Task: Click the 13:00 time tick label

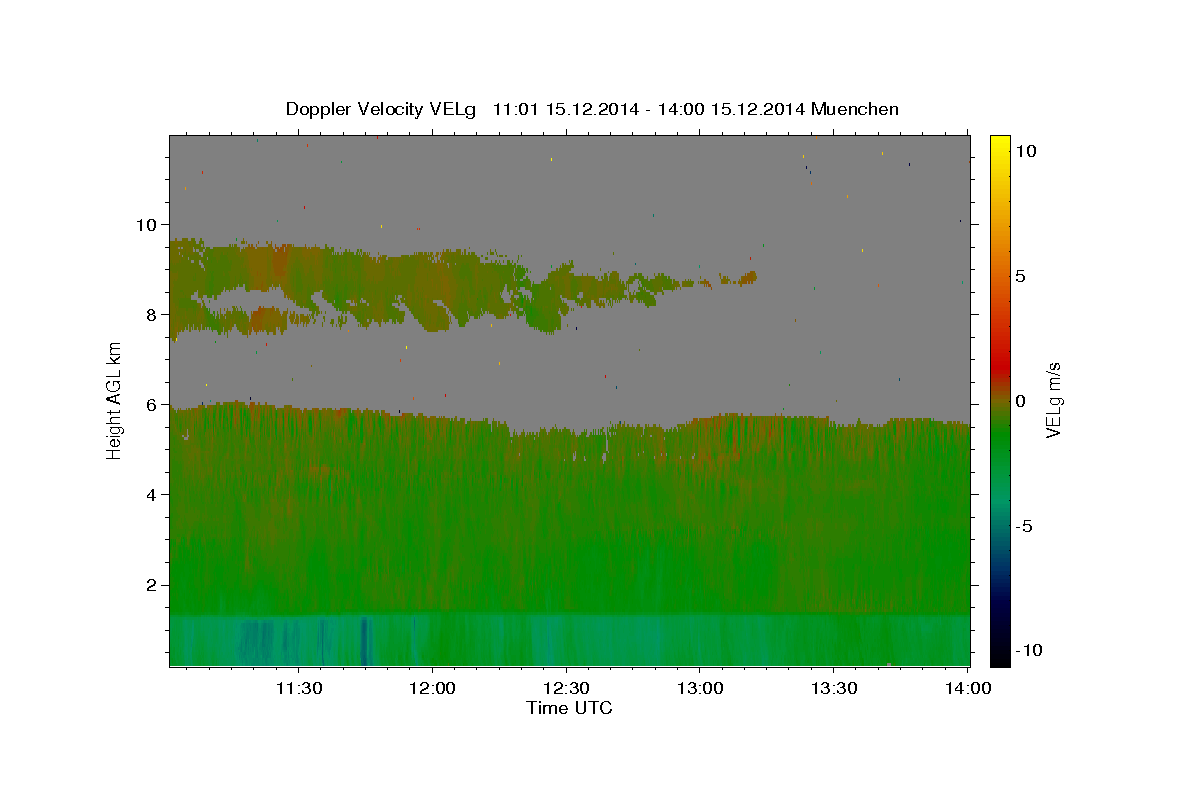Action: 700,688
